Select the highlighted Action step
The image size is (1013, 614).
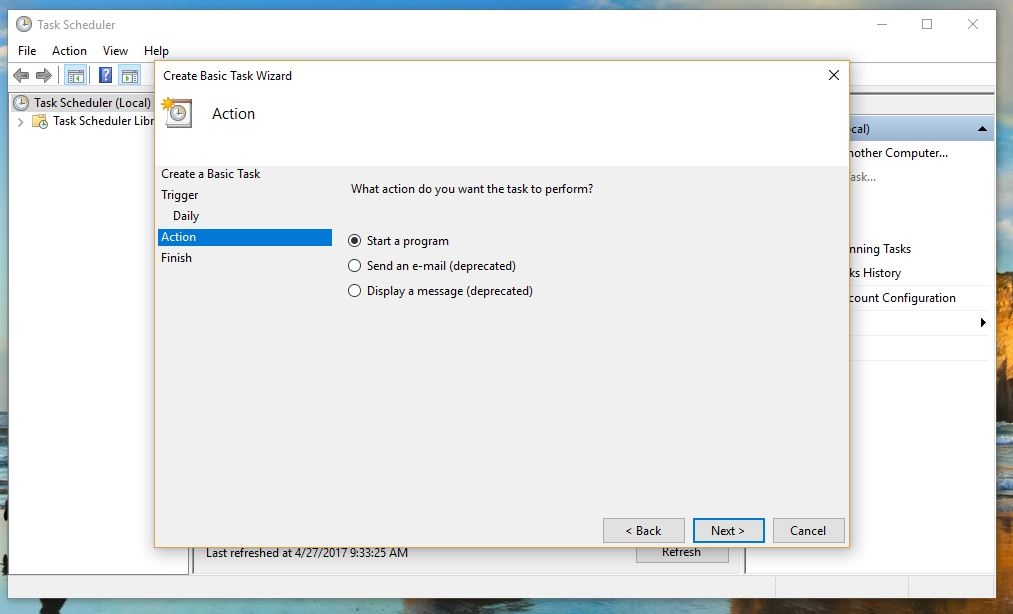[245, 237]
